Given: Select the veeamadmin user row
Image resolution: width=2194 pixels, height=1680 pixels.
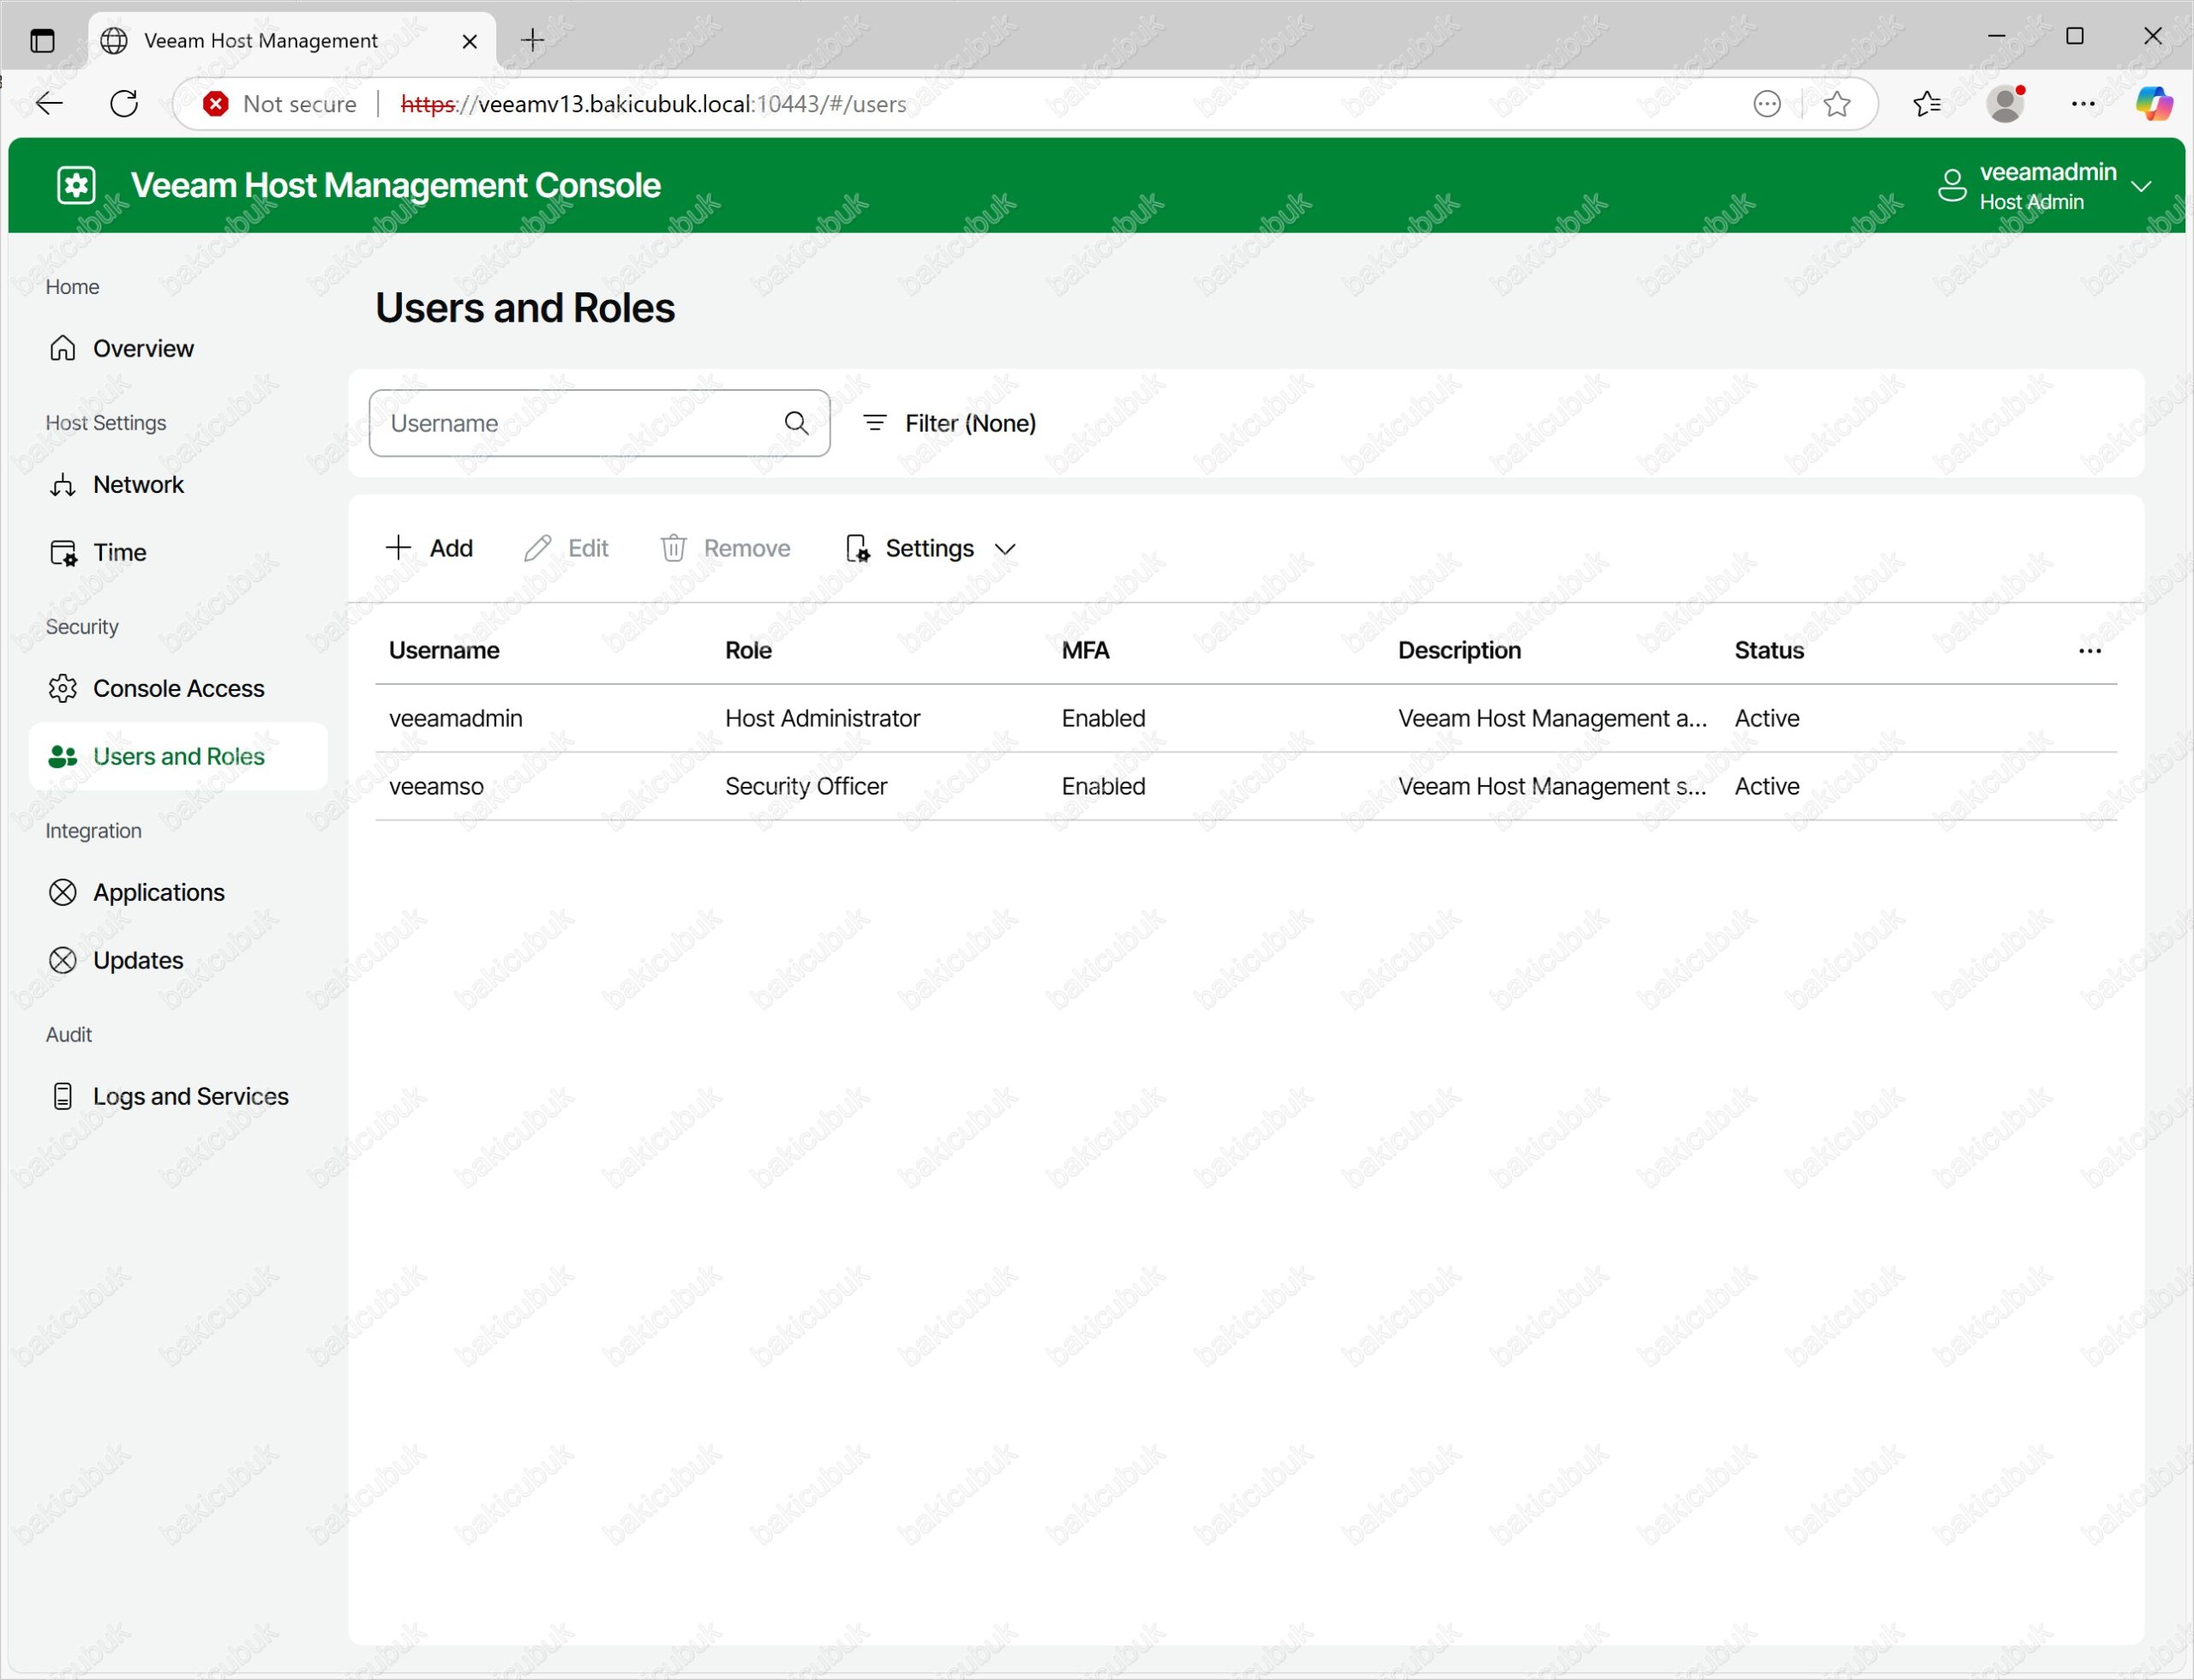Looking at the screenshot, I should (x=1246, y=718).
